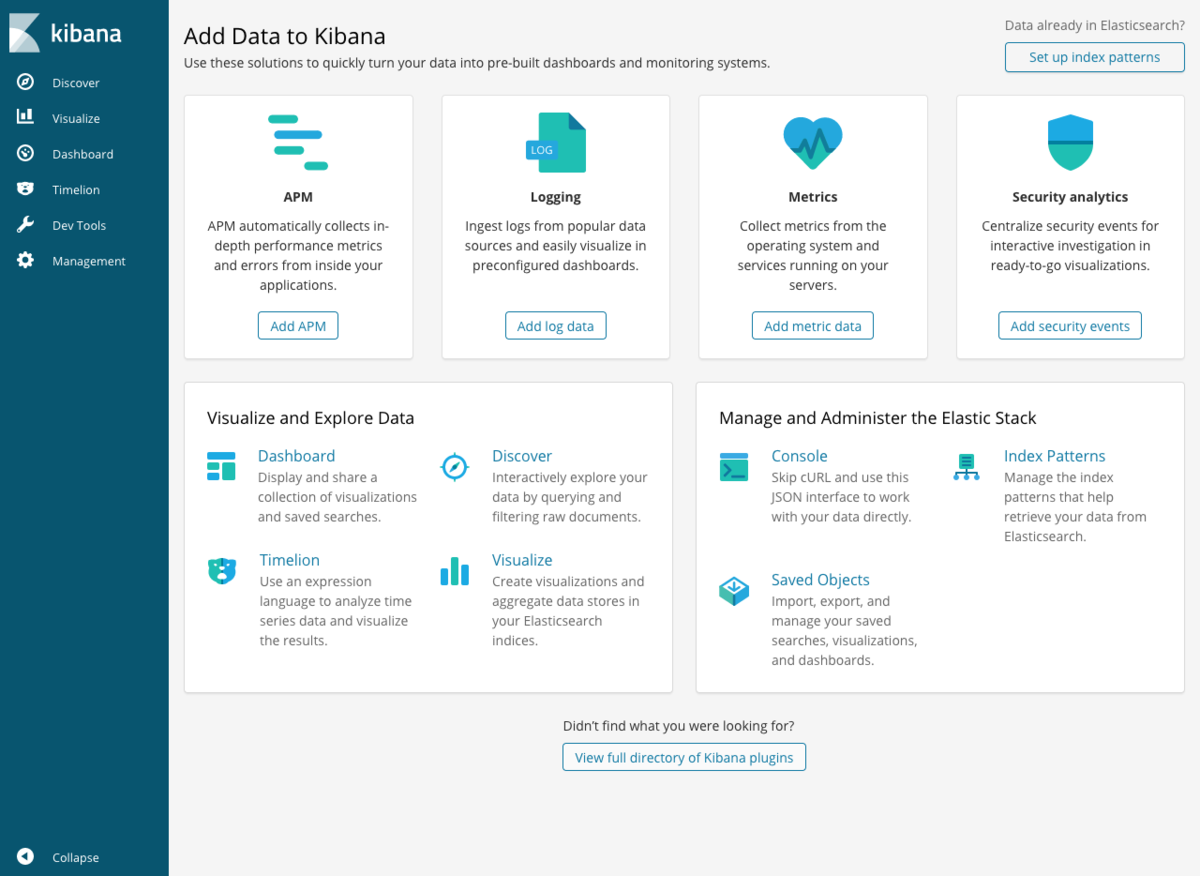Click the Dashboard grid icon in Visualize section

[x=221, y=466]
